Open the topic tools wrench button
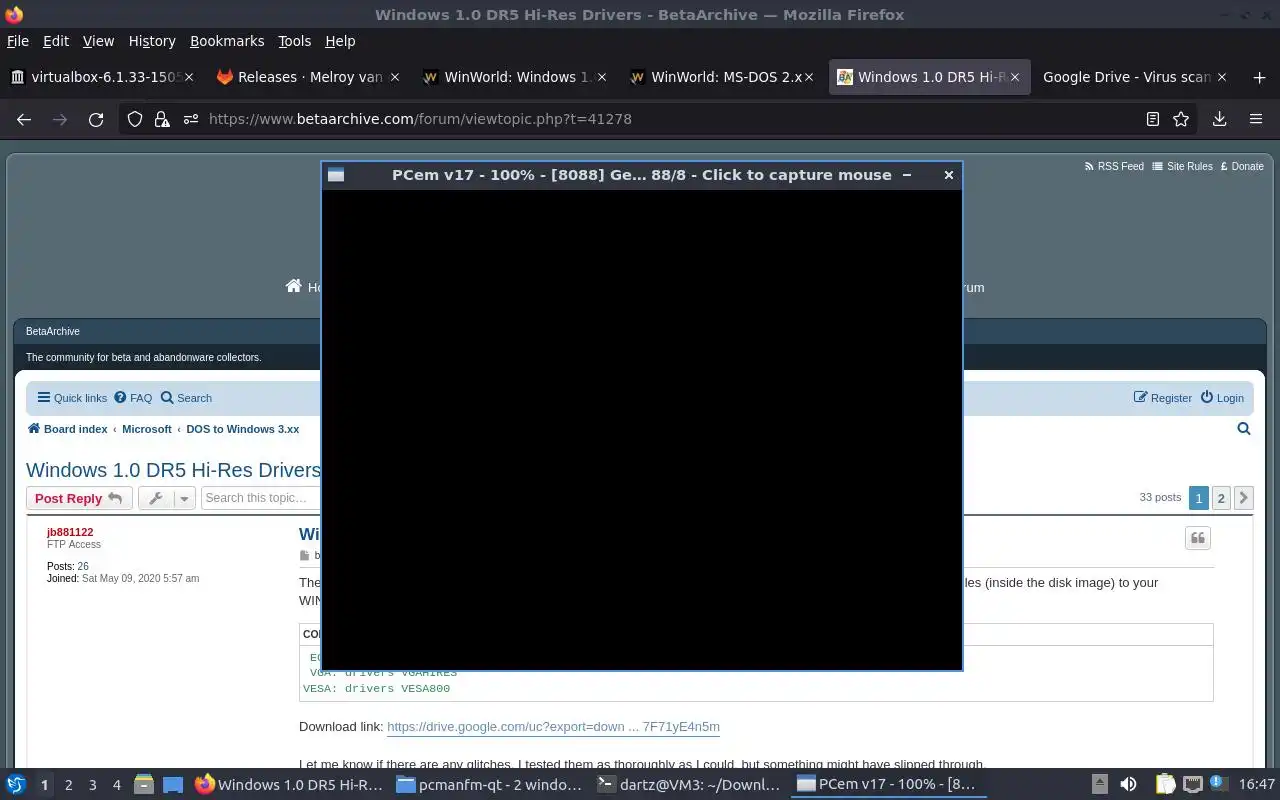Image resolution: width=1280 pixels, height=800 pixels. pyautogui.click(x=166, y=498)
